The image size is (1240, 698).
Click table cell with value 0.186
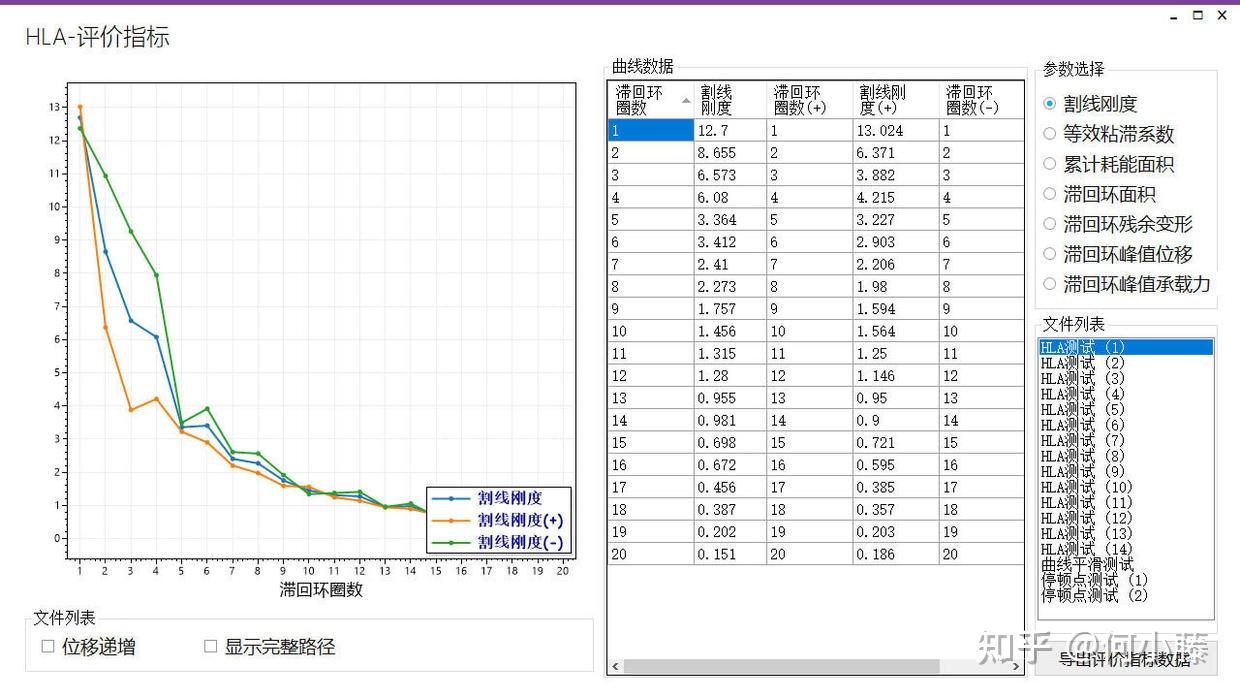click(896, 554)
